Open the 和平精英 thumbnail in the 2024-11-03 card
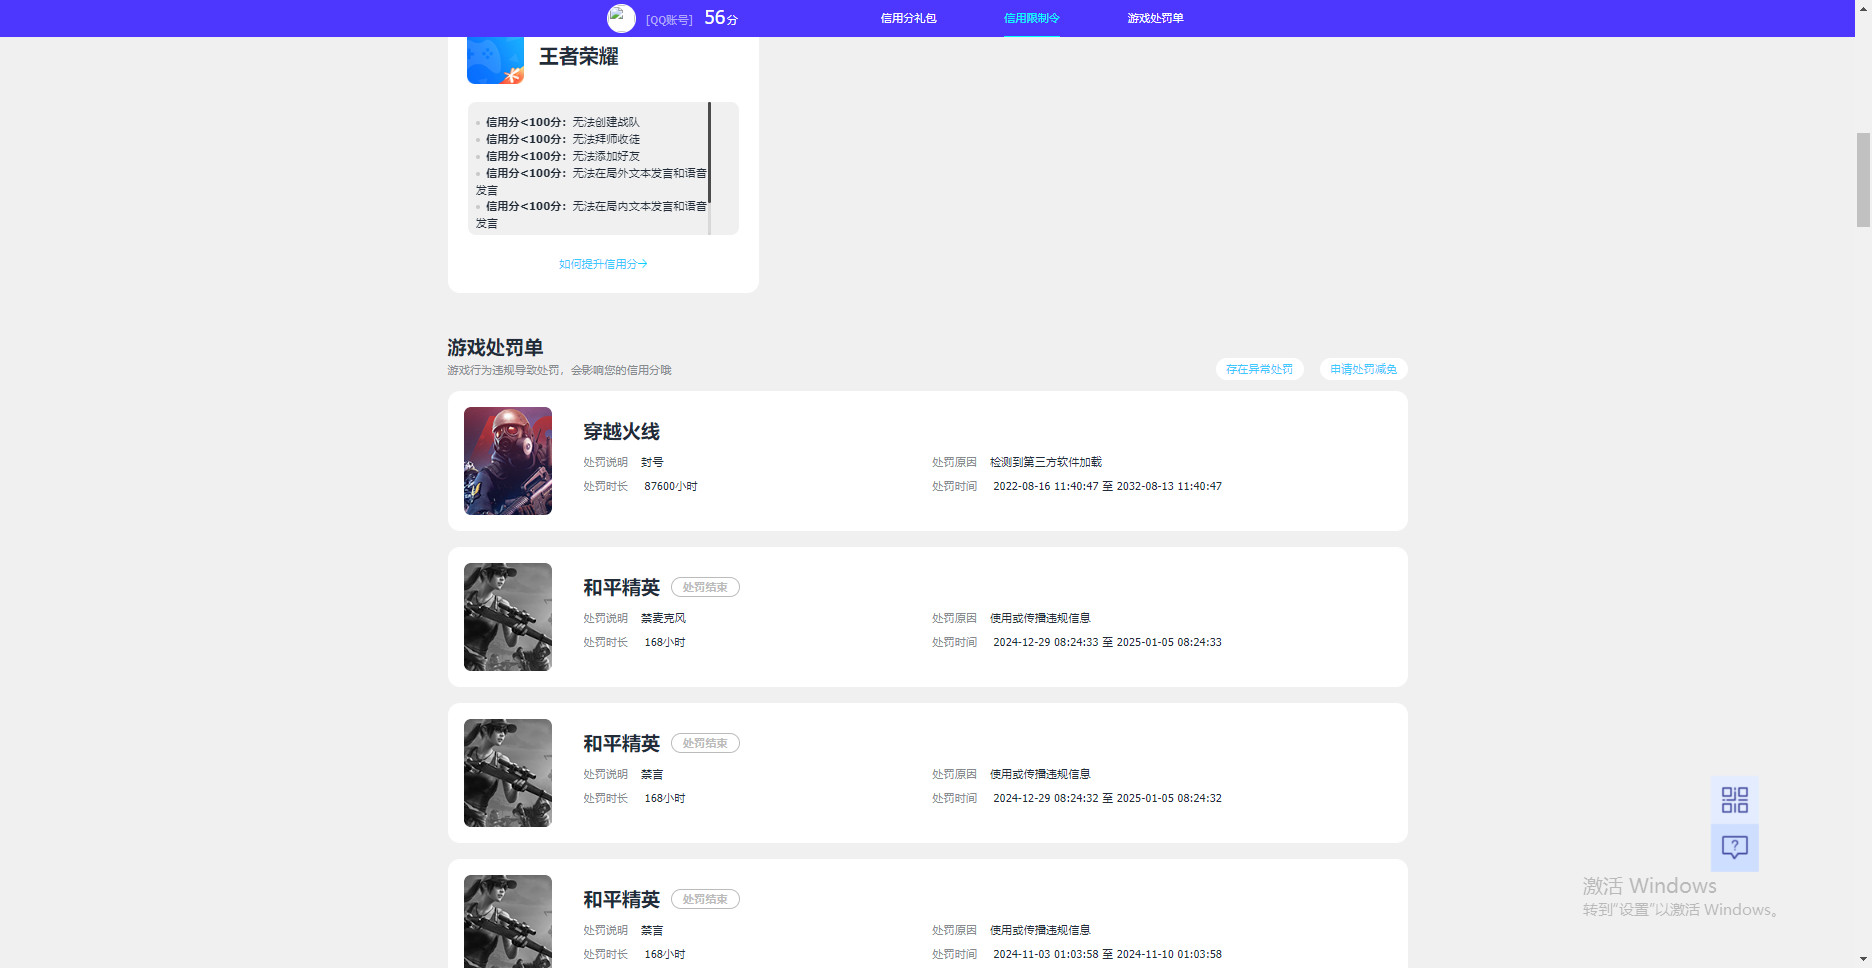 click(508, 921)
